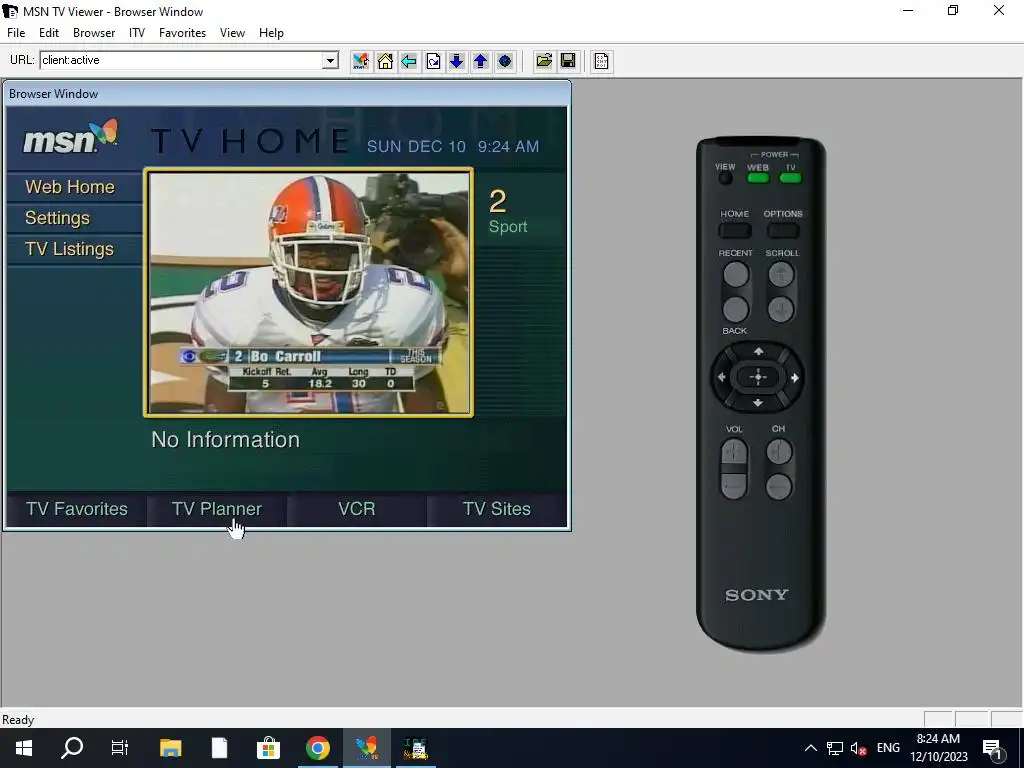Click the TV Planner bottom button
The height and width of the screenshot is (768, 1024).
click(x=217, y=509)
